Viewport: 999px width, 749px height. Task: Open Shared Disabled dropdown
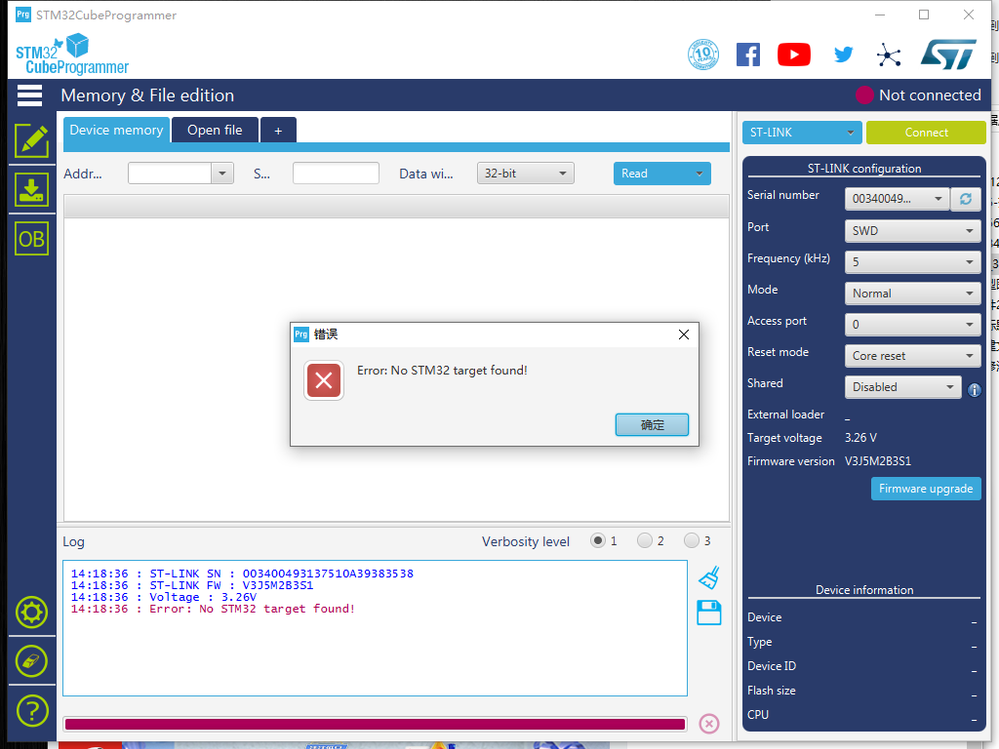903,387
